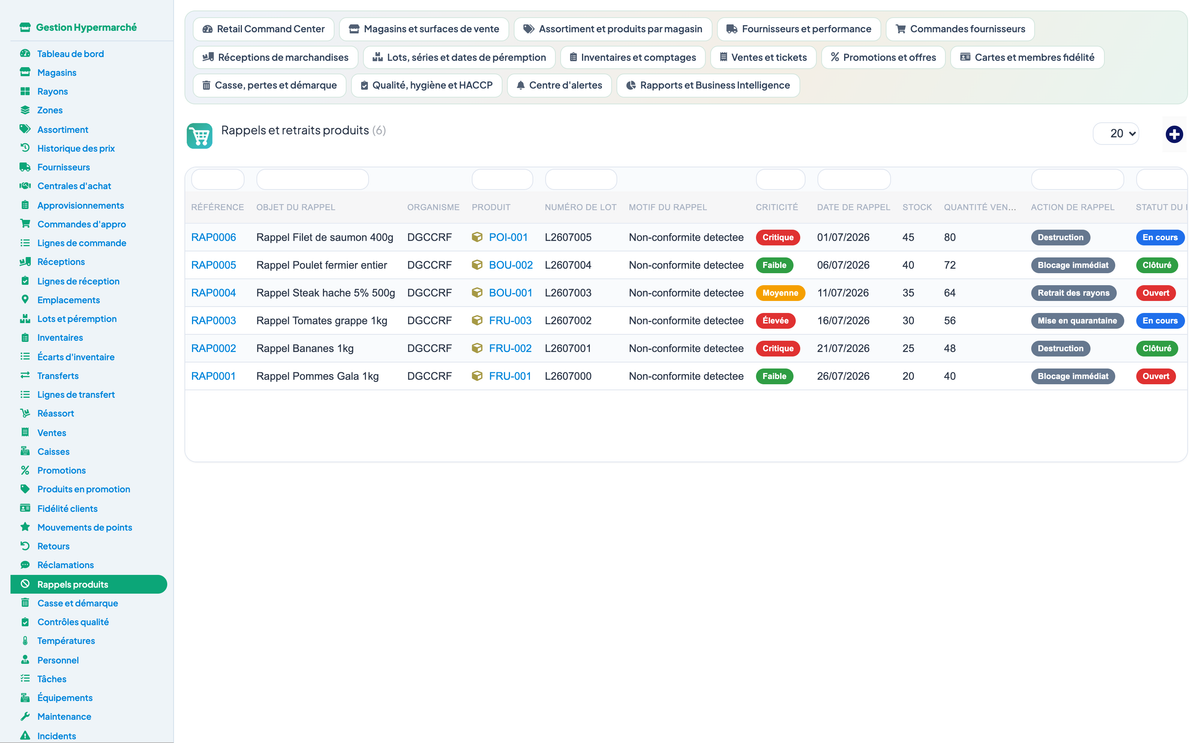Screen dimensions: 1200x743
Task: Open product link FRU-003
Action: coord(510,321)
